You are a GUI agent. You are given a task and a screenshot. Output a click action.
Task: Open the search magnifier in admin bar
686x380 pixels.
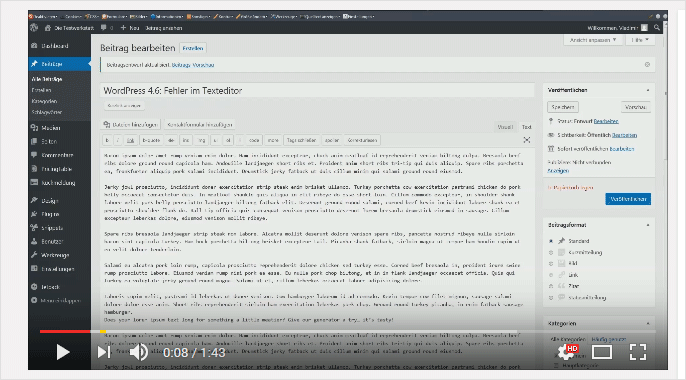(x=657, y=28)
